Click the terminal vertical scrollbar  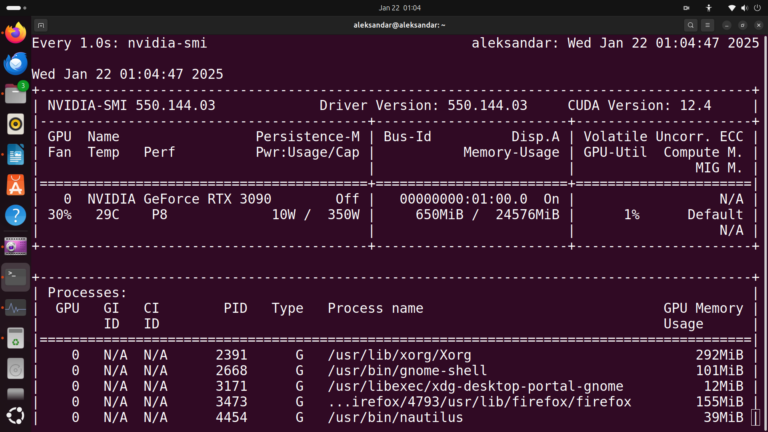765,233
